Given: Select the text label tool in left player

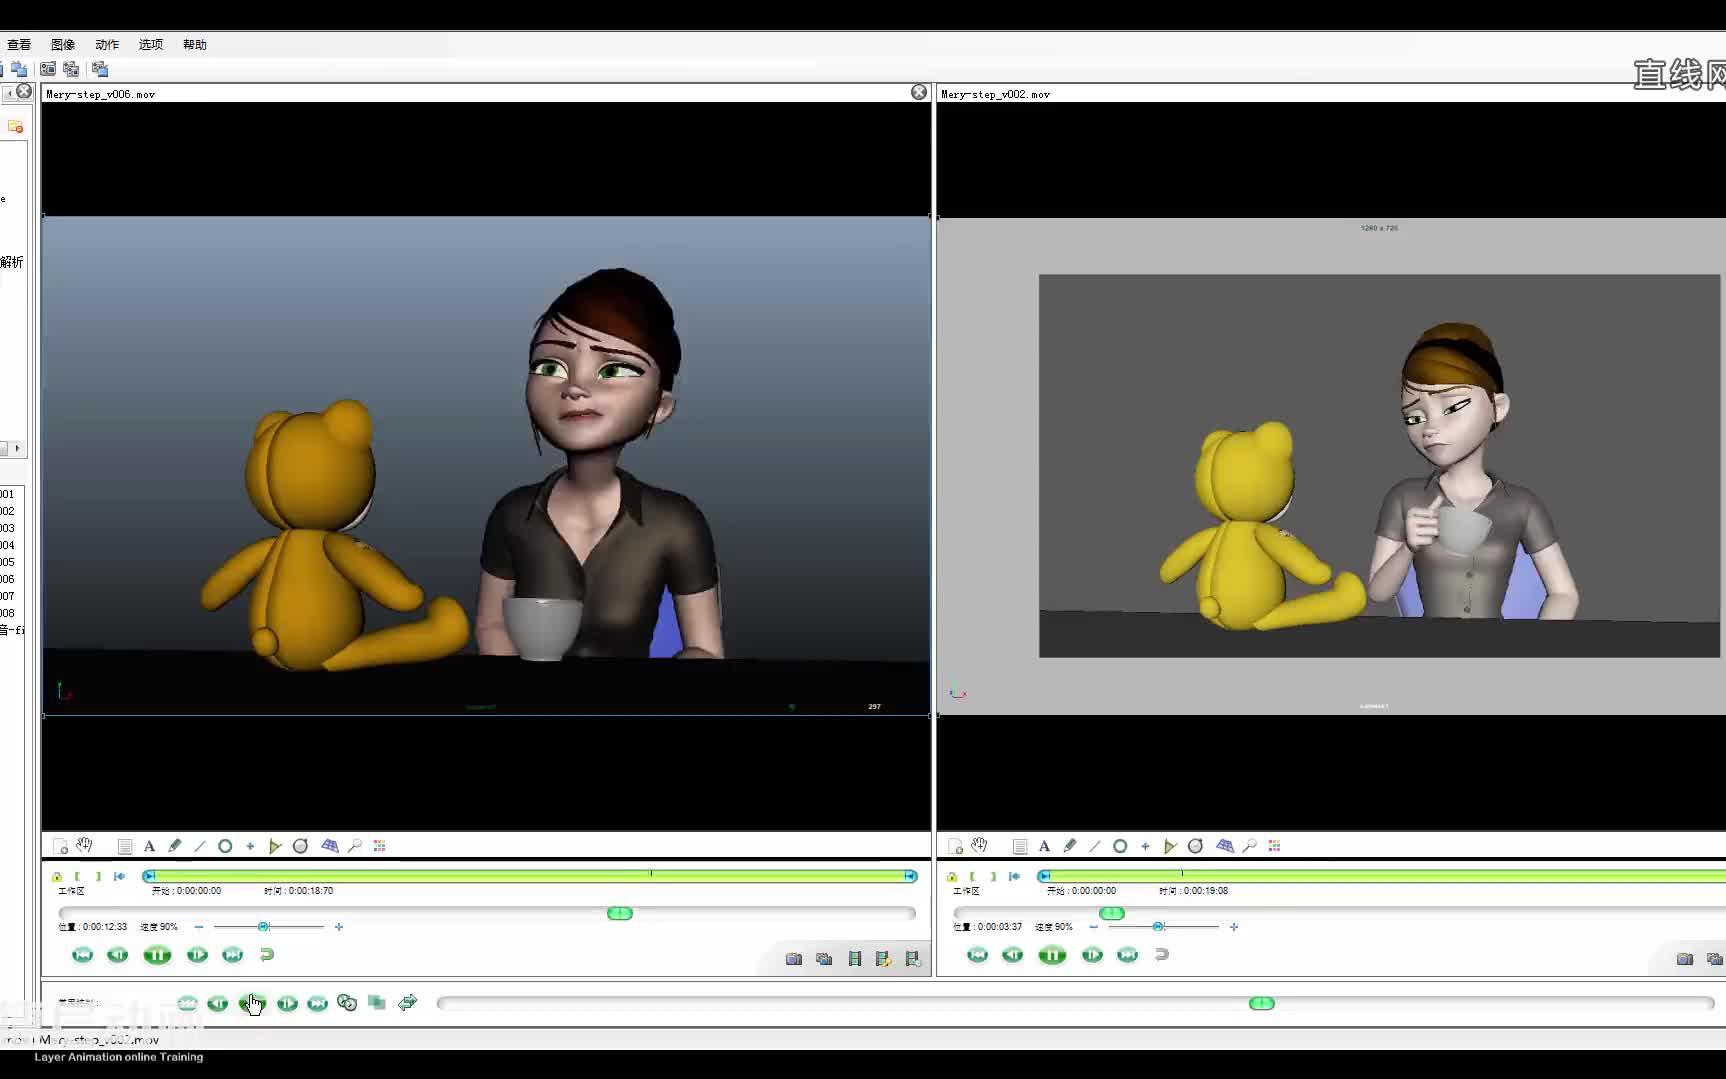Looking at the screenshot, I should [x=149, y=846].
